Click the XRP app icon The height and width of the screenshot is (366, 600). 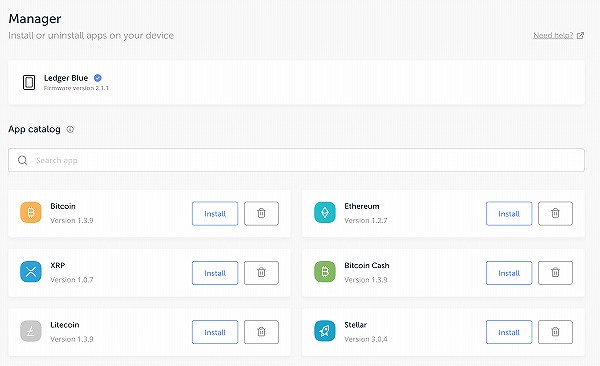click(x=31, y=271)
